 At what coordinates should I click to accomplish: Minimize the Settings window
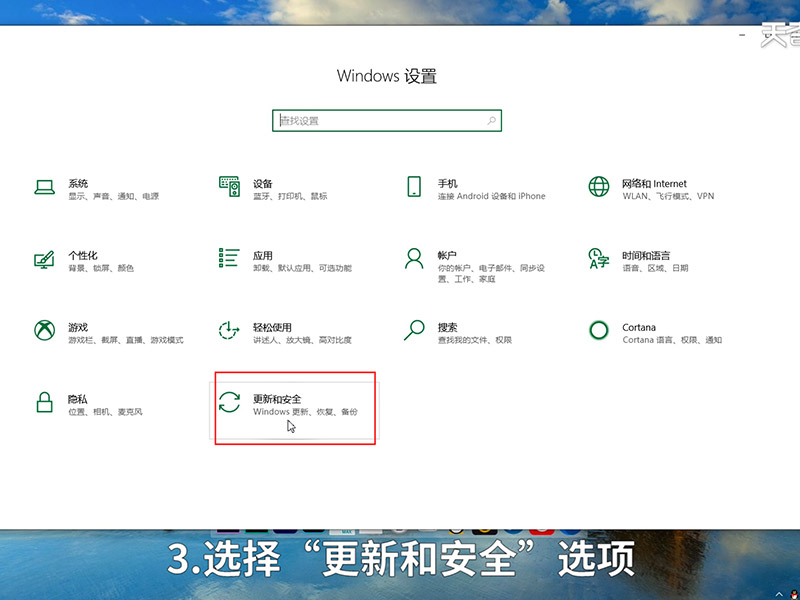[x=742, y=35]
